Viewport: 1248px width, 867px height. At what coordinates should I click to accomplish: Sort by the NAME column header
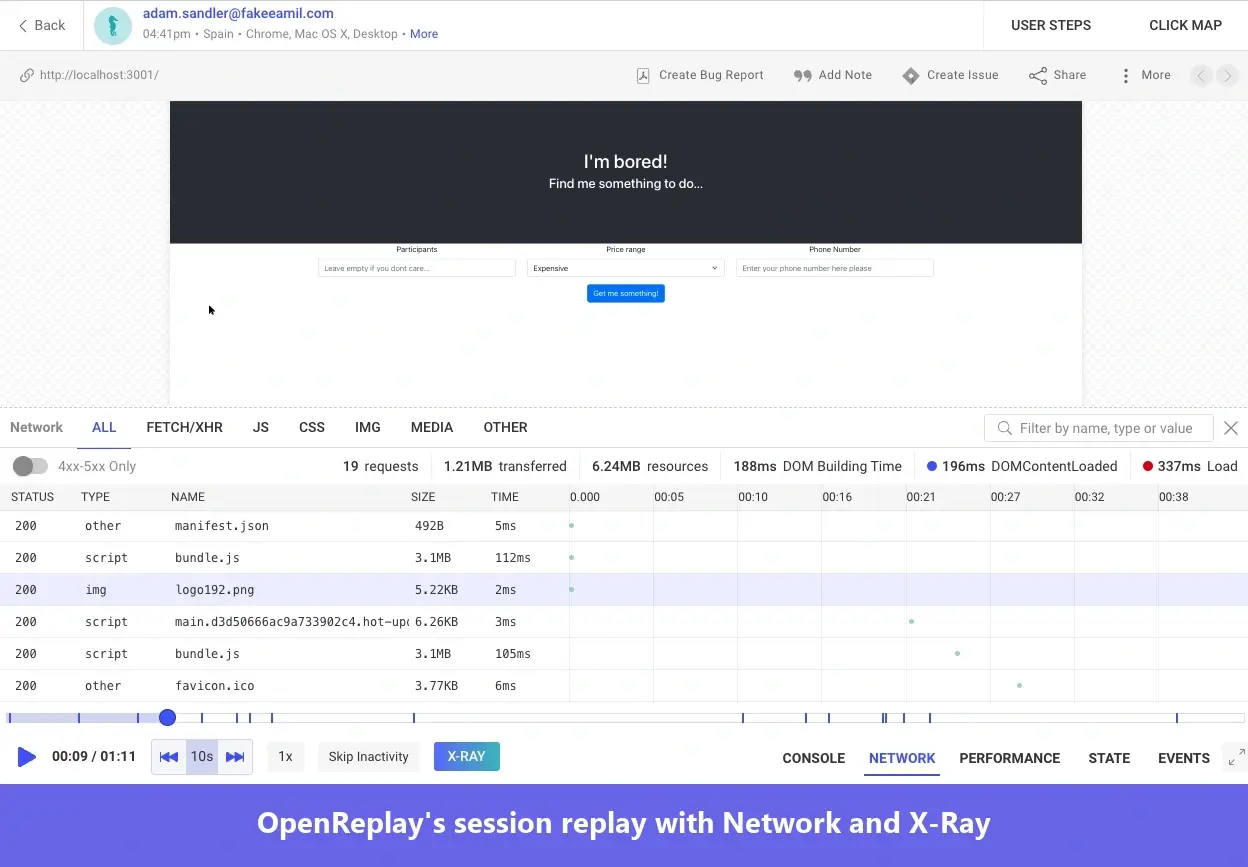tap(188, 497)
